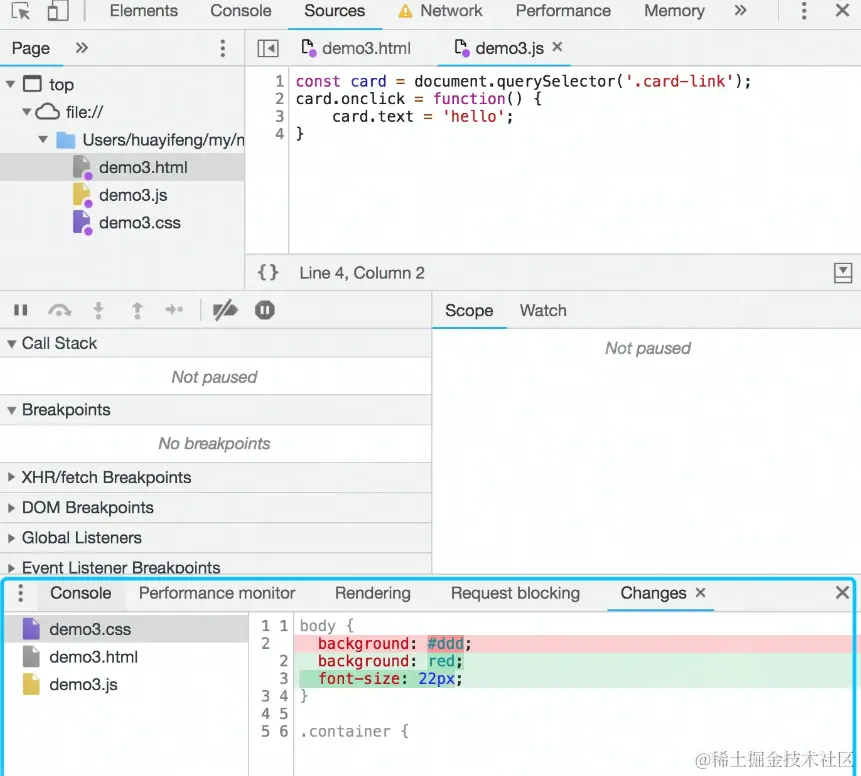Open navigator pane three-dot menu
861x776 pixels.
pyautogui.click(x=222, y=48)
